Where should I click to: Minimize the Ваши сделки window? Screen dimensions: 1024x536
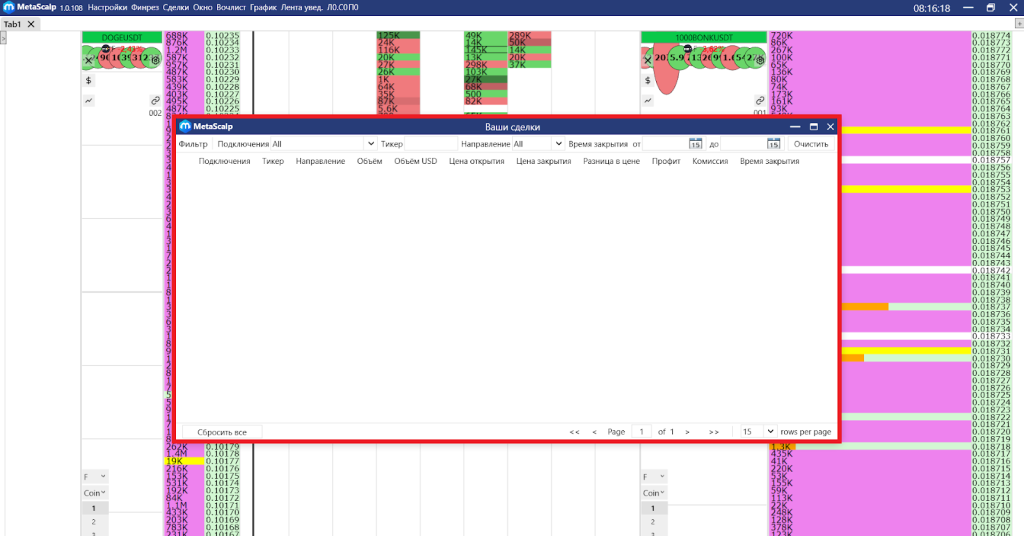[x=795, y=127]
